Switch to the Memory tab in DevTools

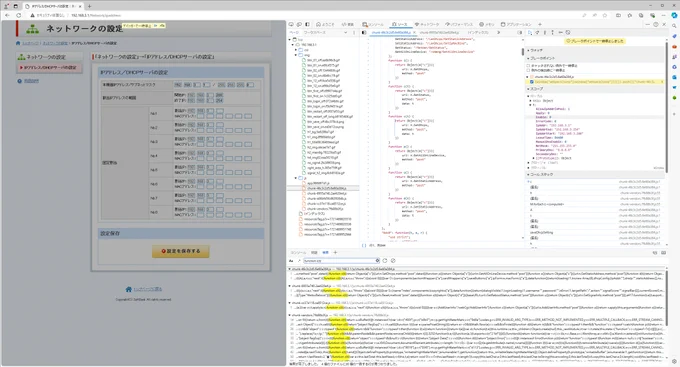(487, 24)
